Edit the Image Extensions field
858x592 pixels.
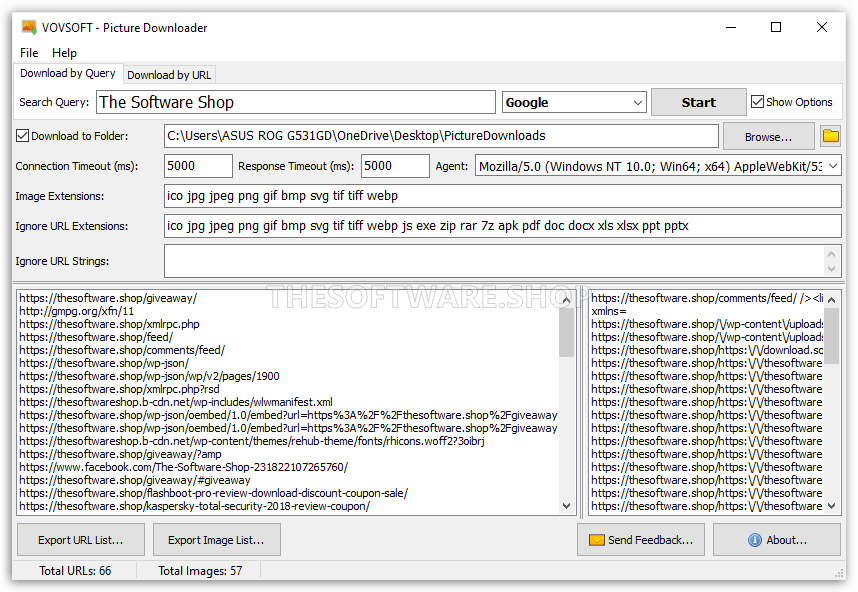tap(502, 196)
